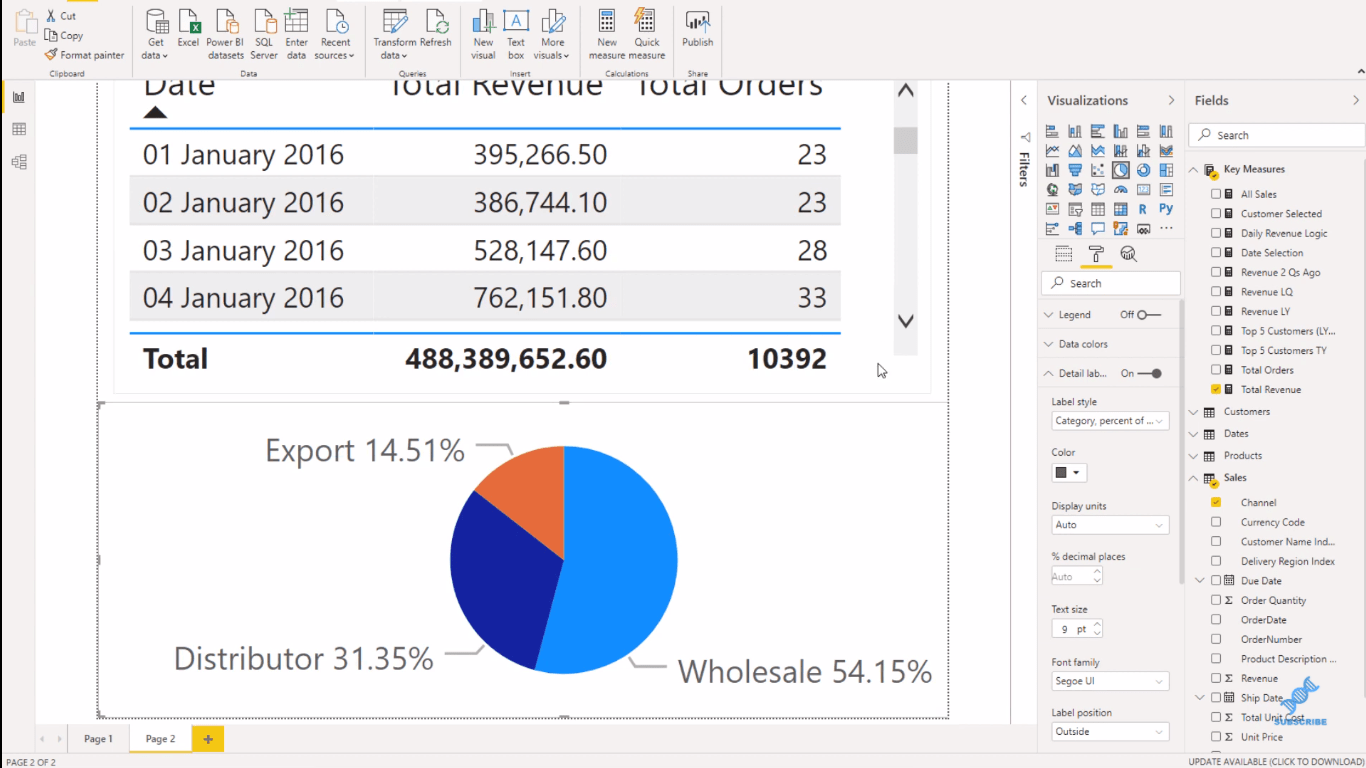
Task: Check the All Sales measure checkbox
Action: (1216, 194)
